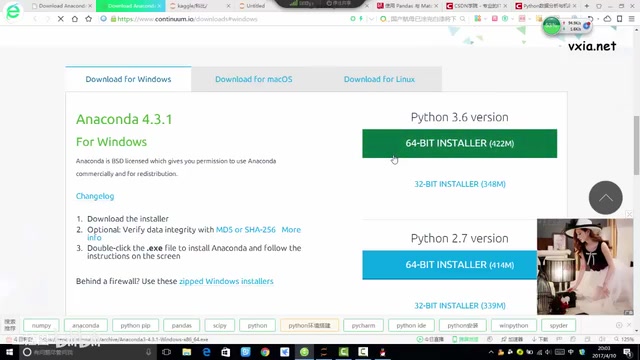
Task: Download Python 3.6 64-BIT INSTALLER (422M)
Action: tap(459, 143)
